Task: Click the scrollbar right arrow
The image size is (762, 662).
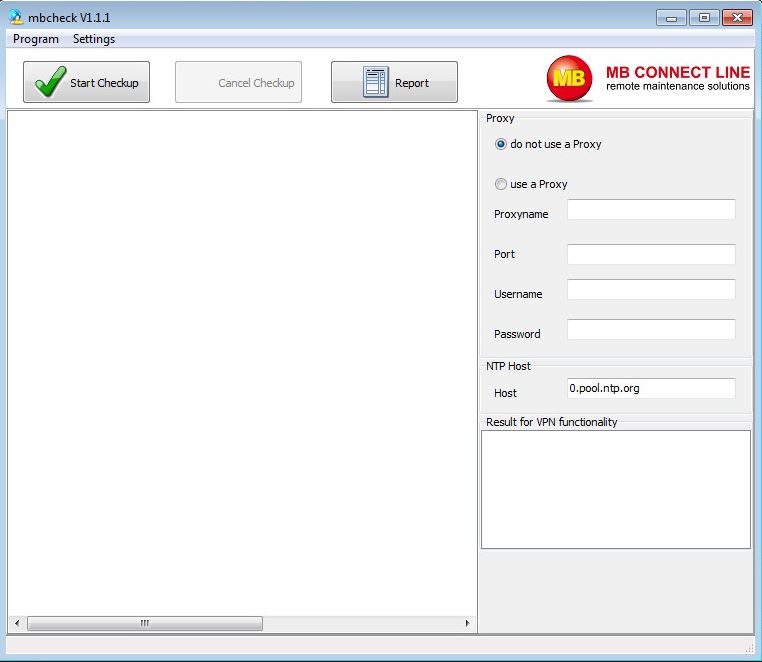Action: (x=467, y=623)
